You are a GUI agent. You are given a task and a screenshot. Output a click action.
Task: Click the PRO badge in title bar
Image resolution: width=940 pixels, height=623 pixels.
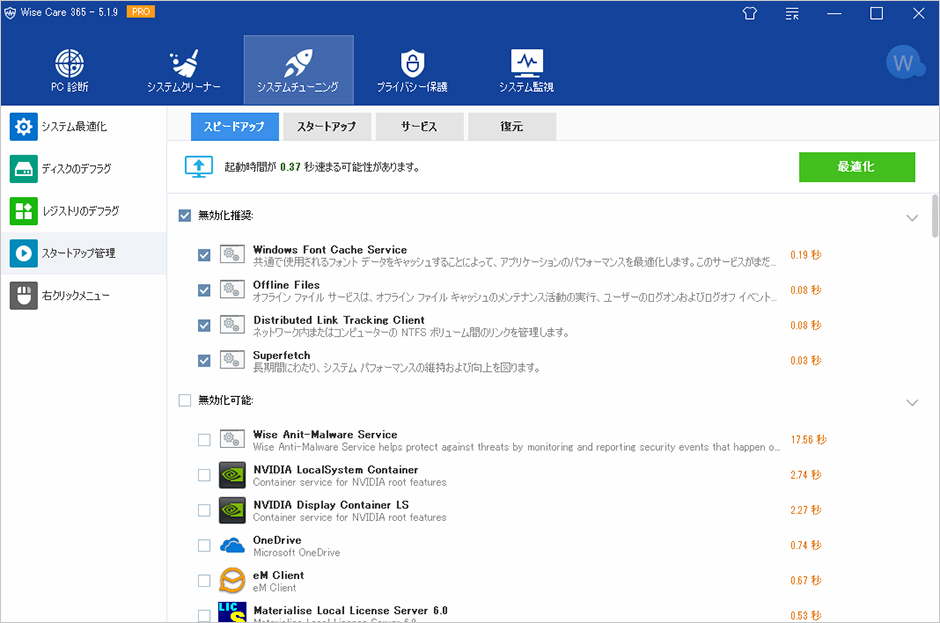point(141,11)
